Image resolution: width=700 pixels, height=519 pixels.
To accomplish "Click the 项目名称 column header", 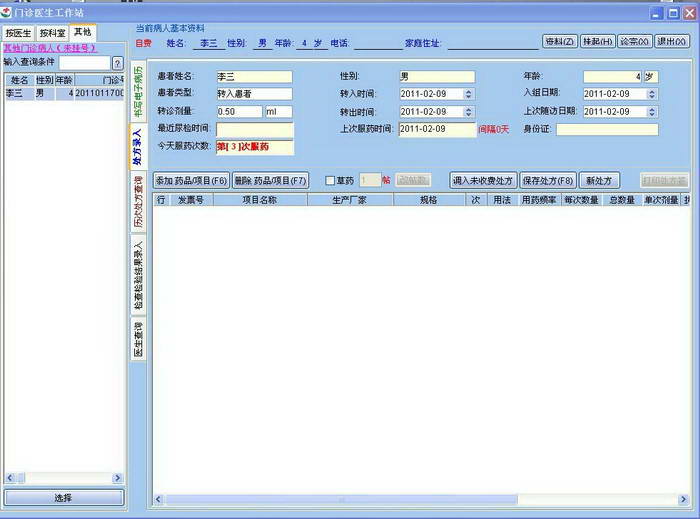I will 260,200.
